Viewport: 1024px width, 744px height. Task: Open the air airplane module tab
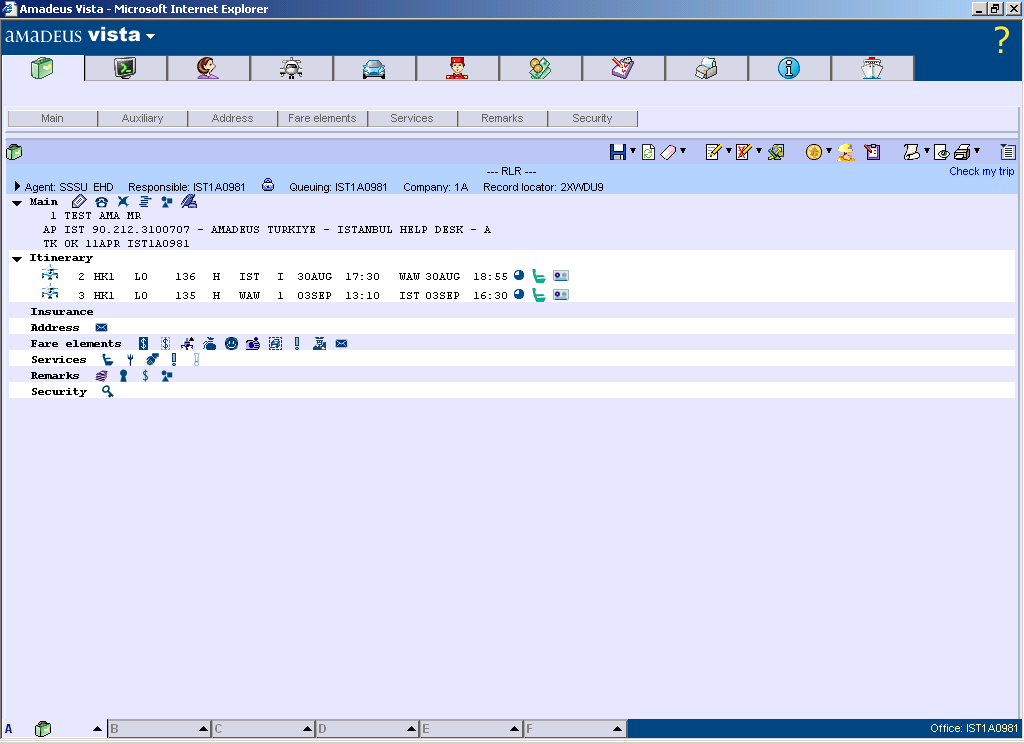(291, 68)
